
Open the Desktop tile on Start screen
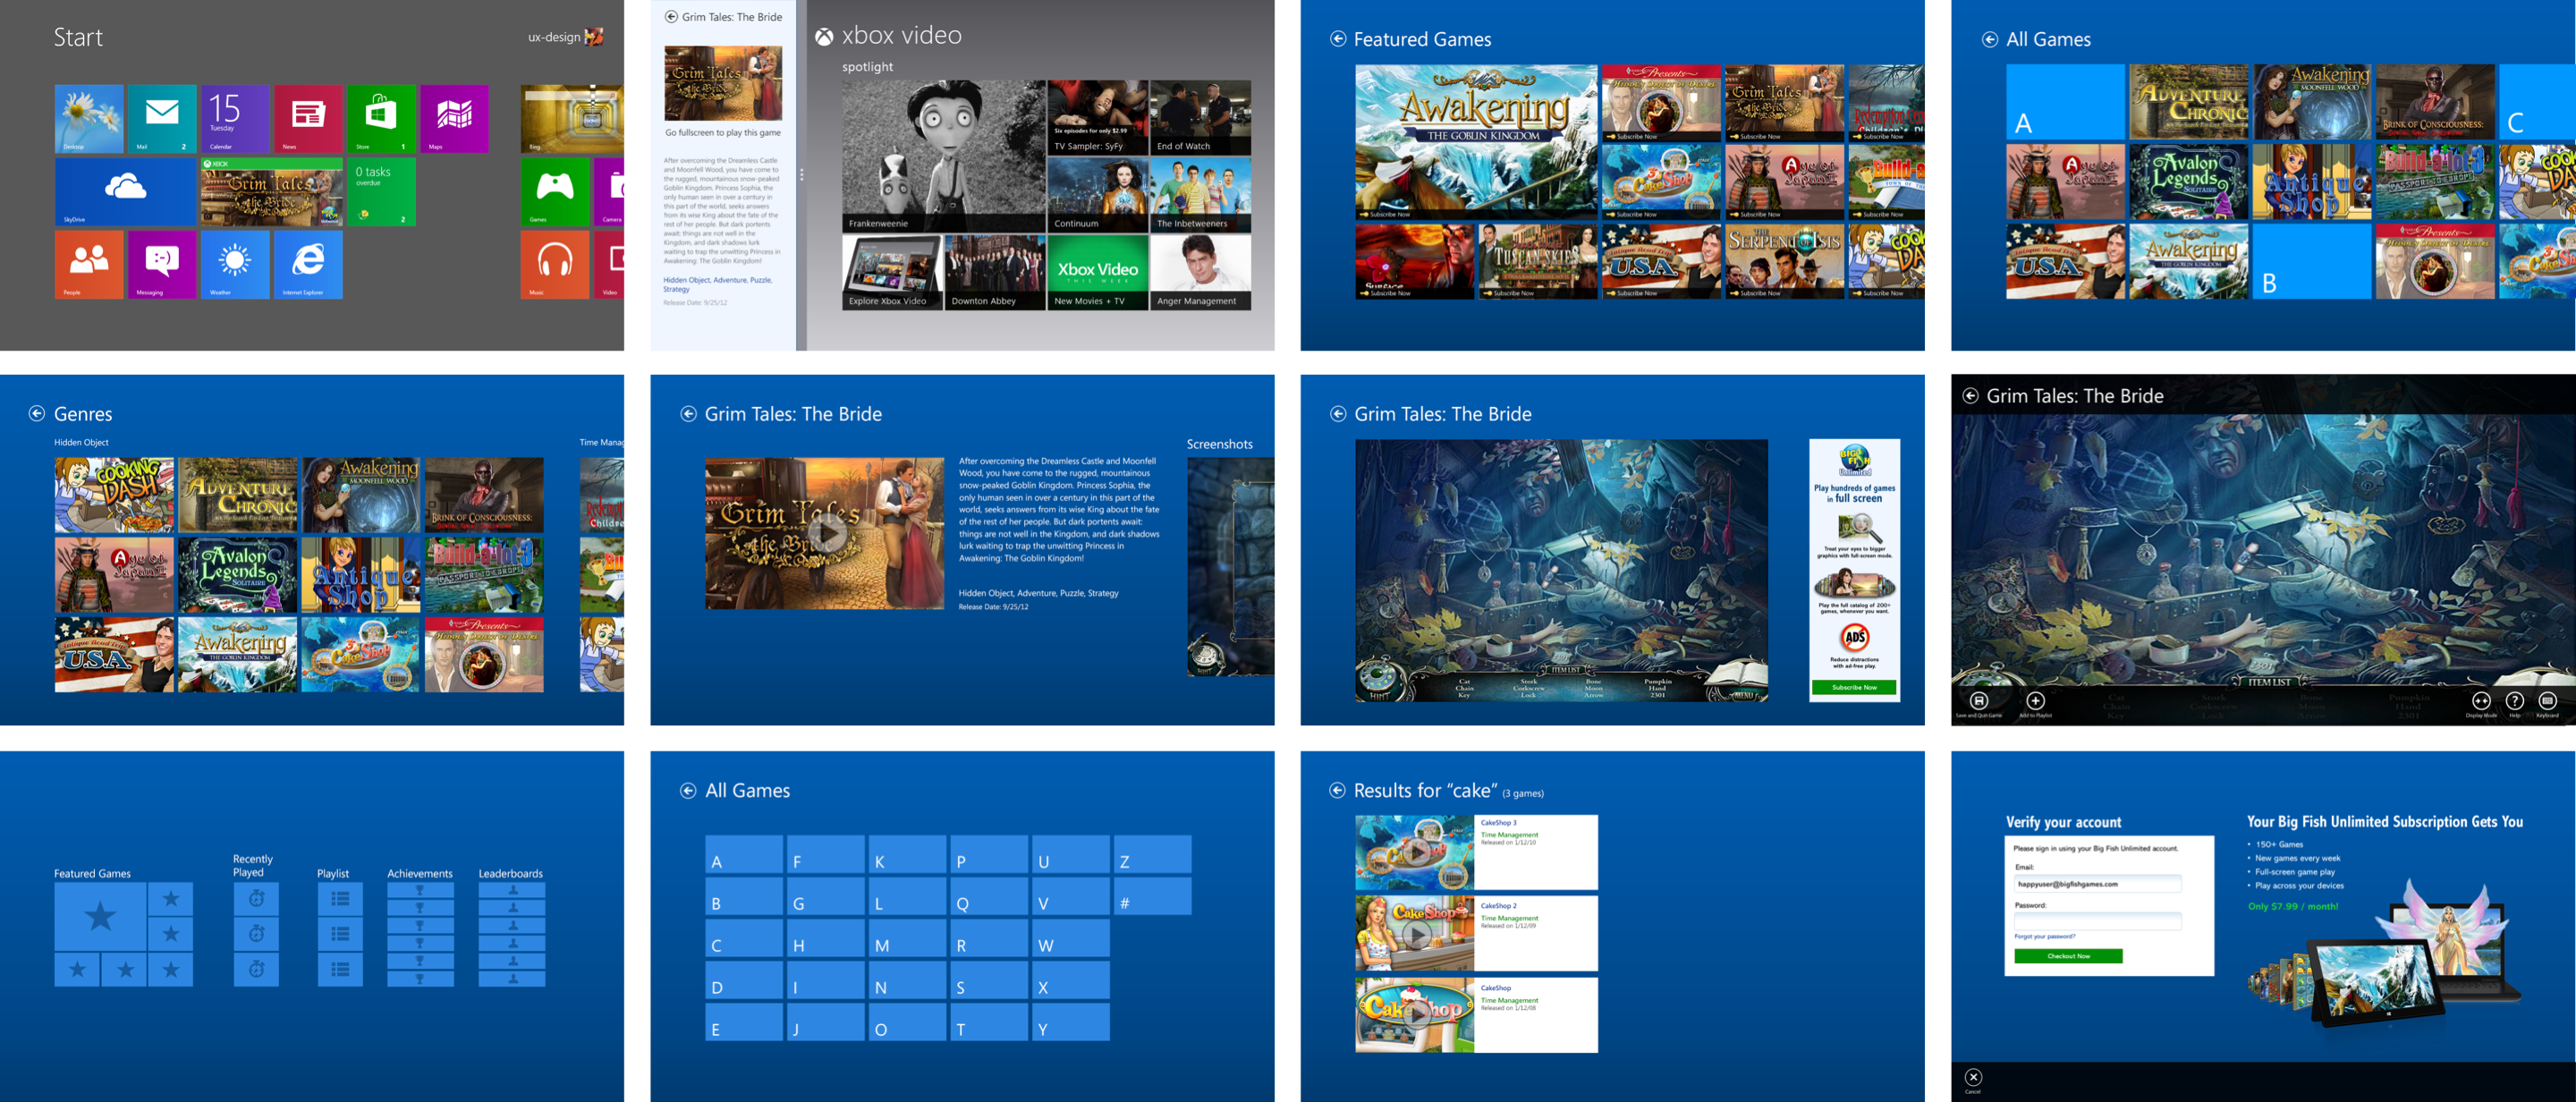89,118
